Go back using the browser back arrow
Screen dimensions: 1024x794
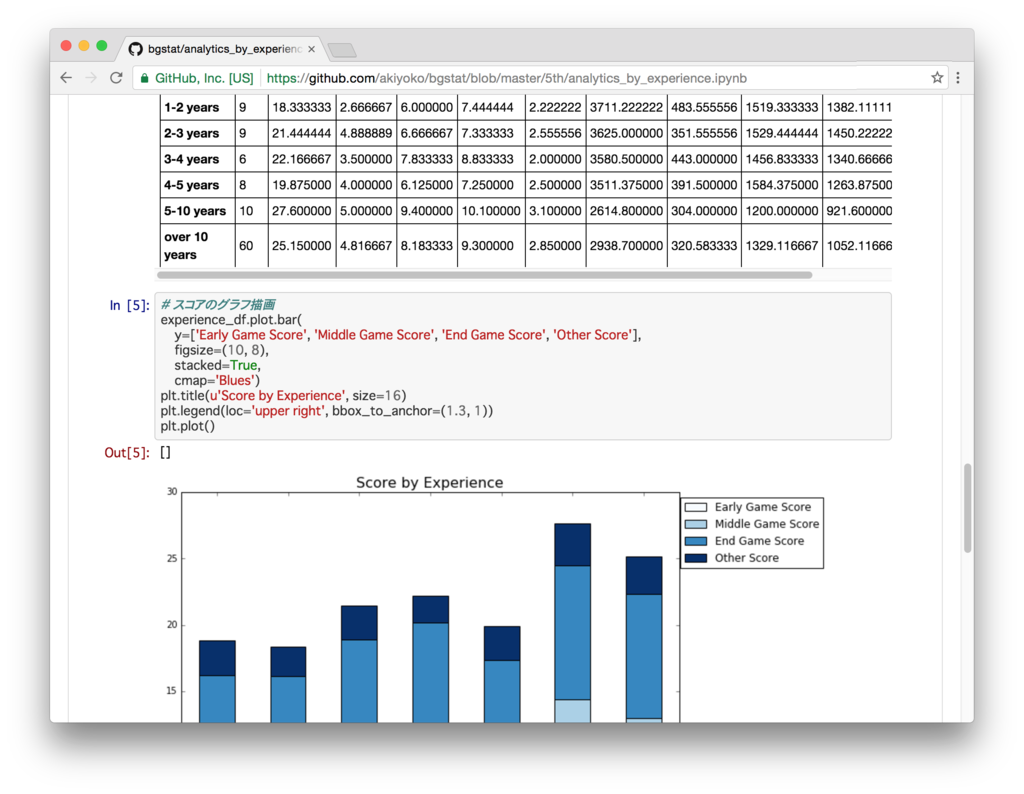(66, 78)
